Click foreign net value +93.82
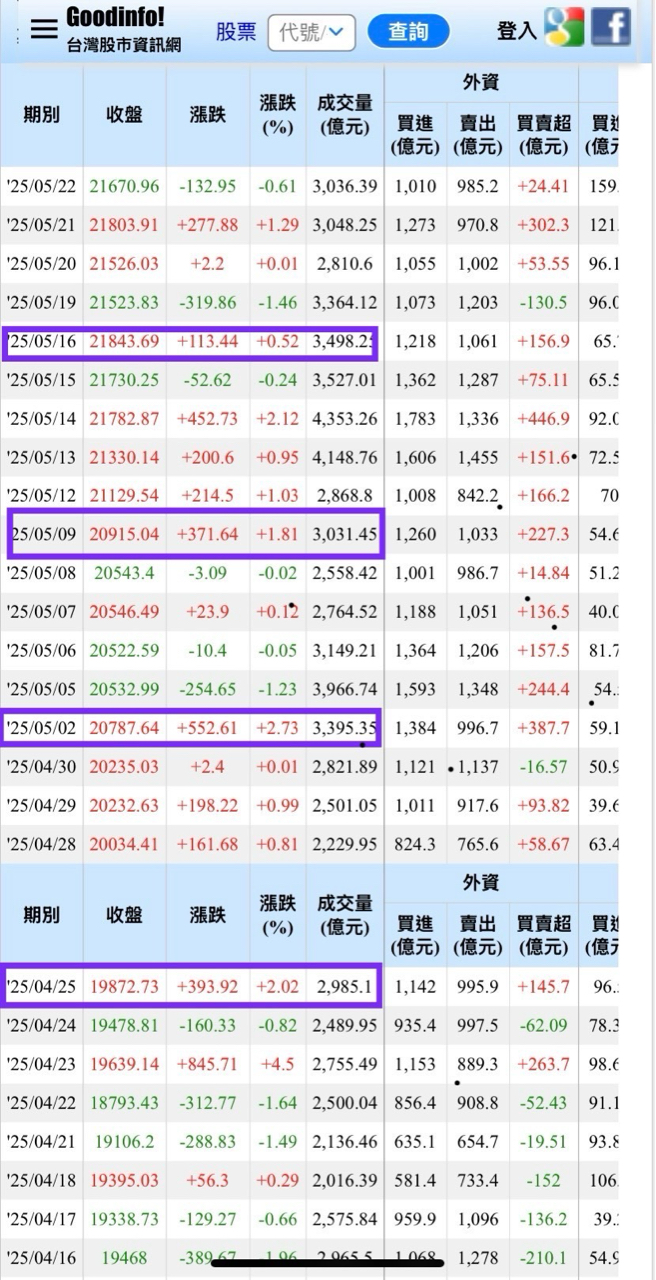 pyautogui.click(x=543, y=806)
